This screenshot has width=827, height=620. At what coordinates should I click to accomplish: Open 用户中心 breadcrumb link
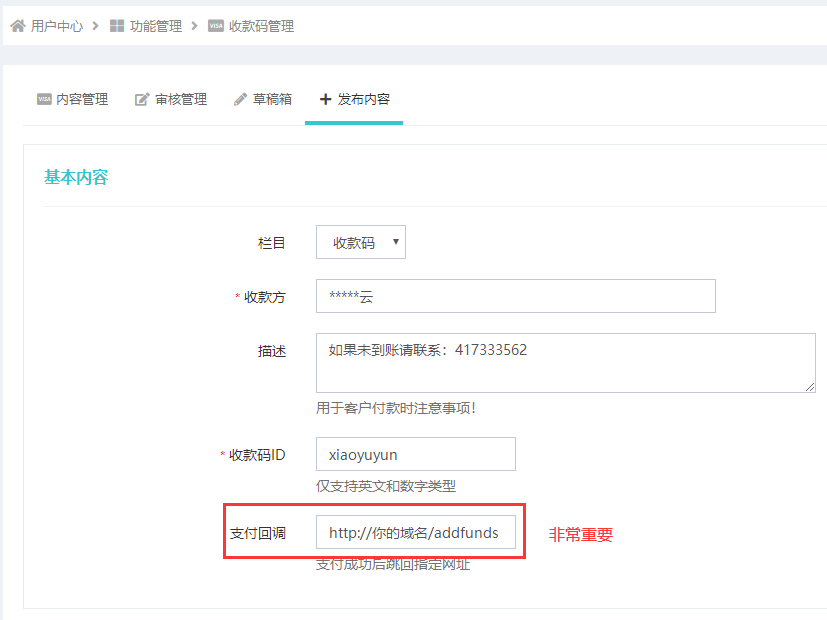57,26
